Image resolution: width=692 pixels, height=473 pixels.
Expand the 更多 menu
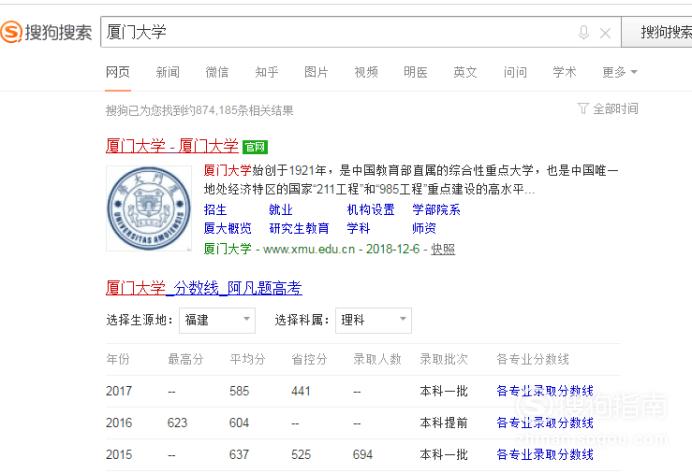(x=620, y=72)
